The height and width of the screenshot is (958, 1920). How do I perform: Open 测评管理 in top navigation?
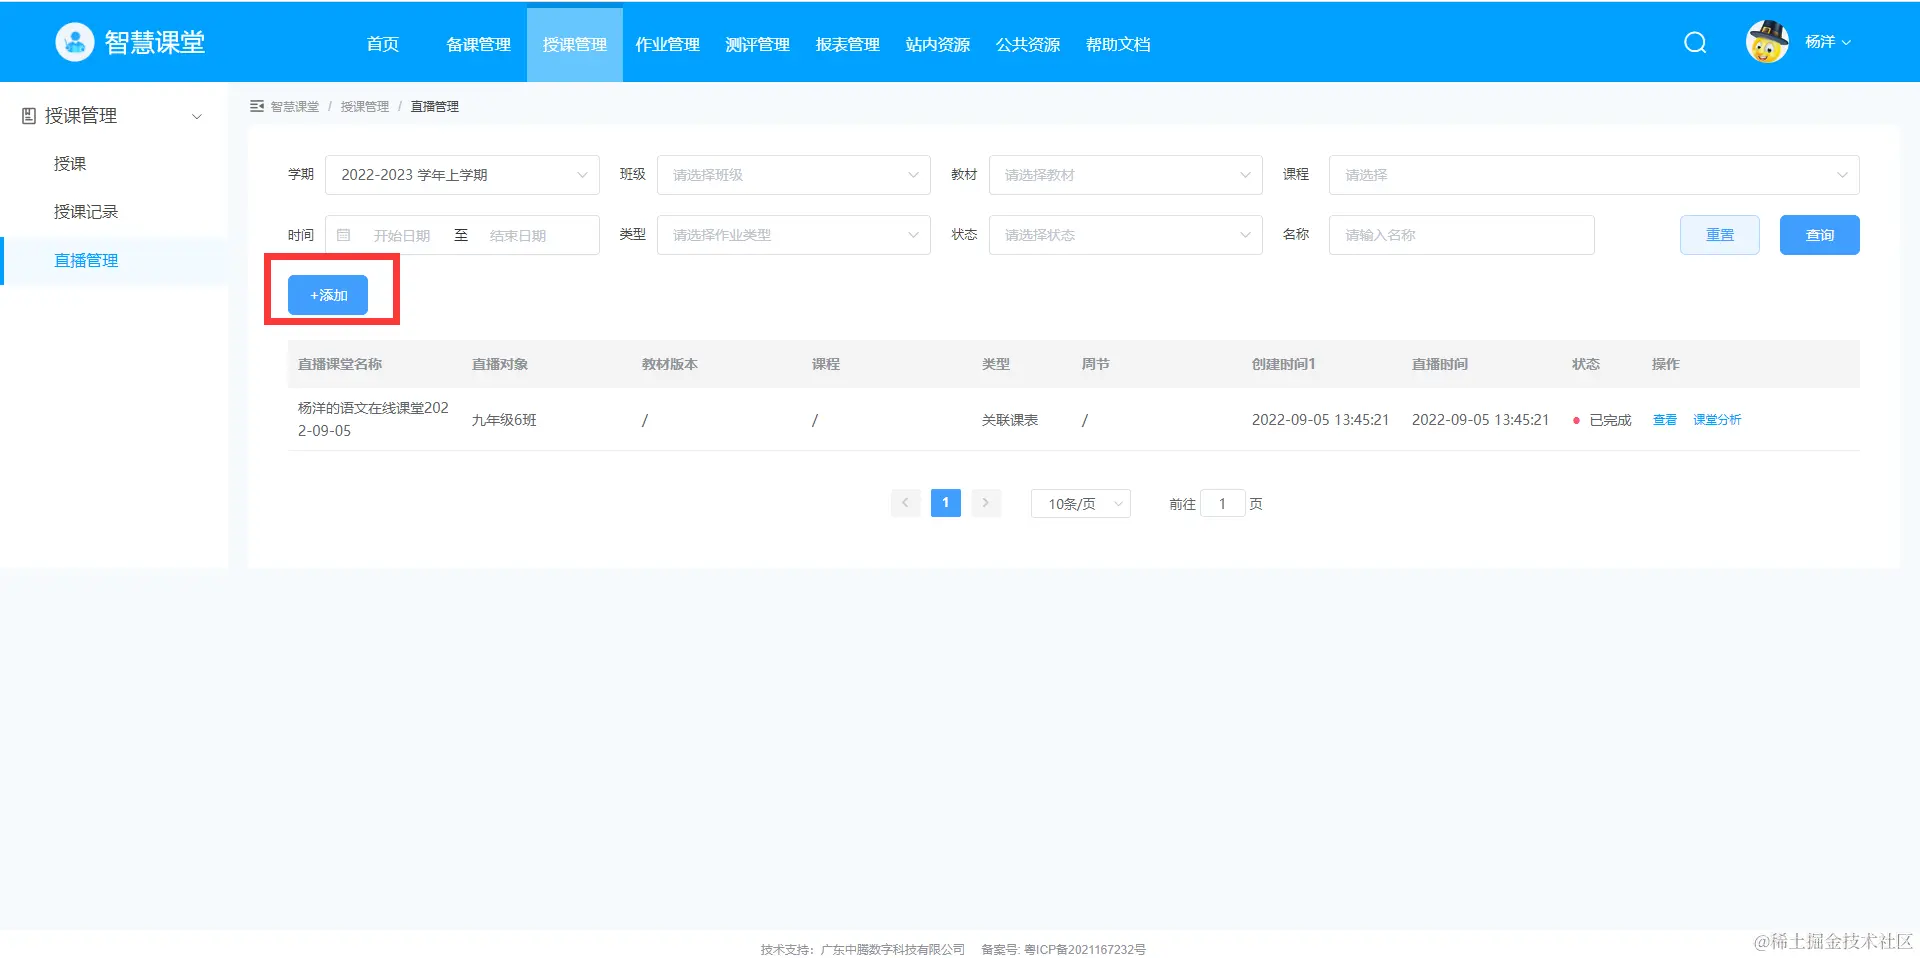pyautogui.click(x=758, y=44)
